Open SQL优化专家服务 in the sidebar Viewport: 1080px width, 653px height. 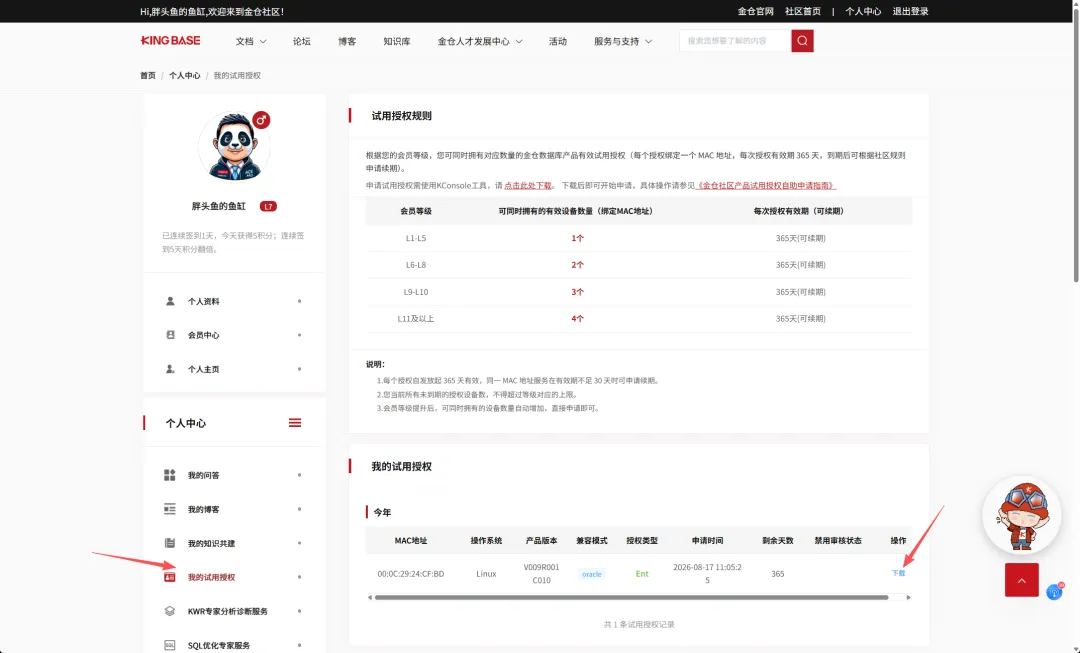(219, 645)
